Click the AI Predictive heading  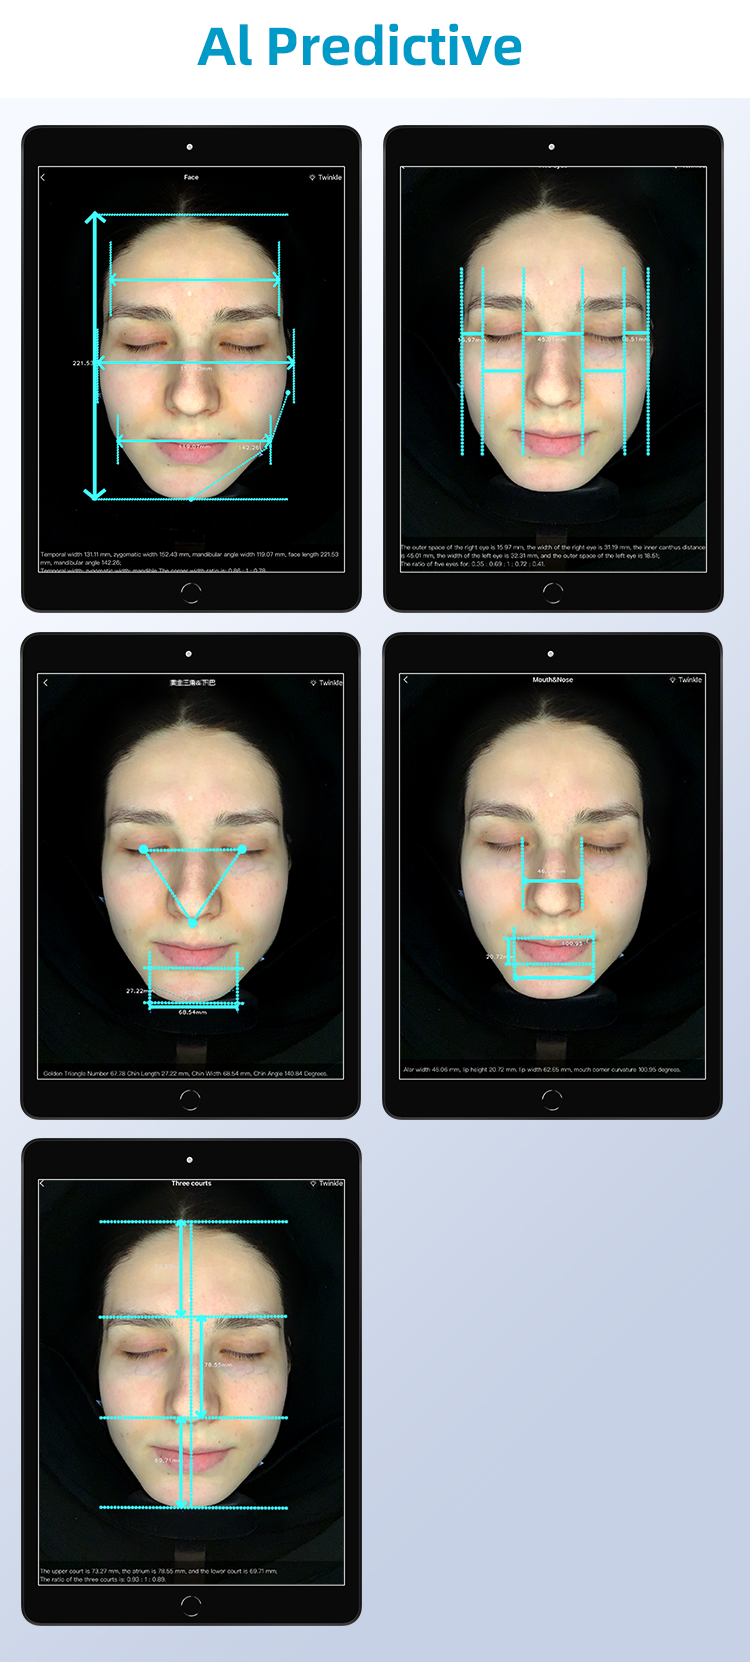coord(360,47)
